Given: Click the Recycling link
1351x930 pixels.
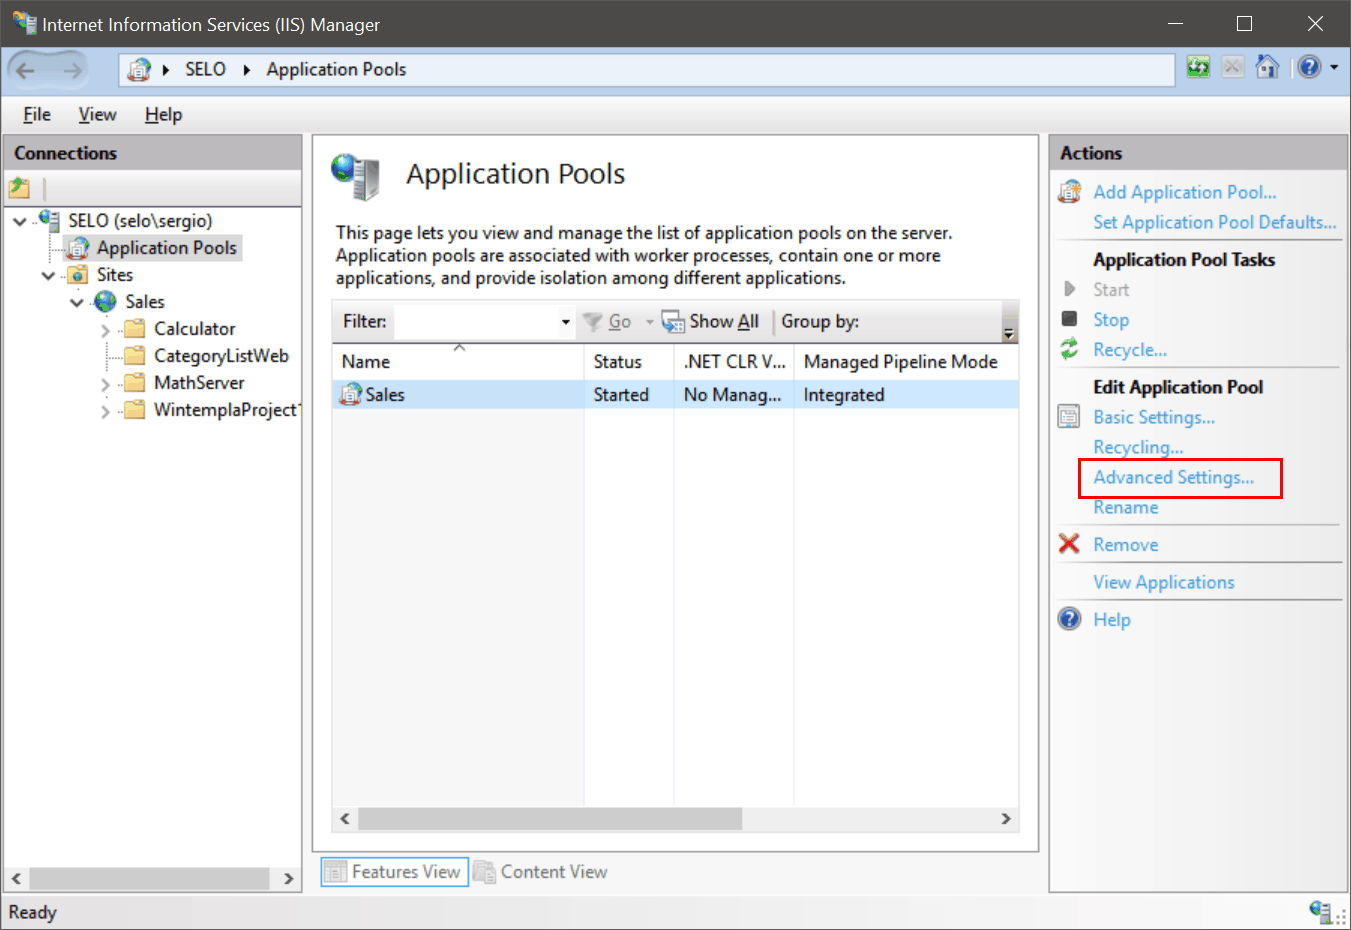Looking at the screenshot, I should click(1138, 447).
